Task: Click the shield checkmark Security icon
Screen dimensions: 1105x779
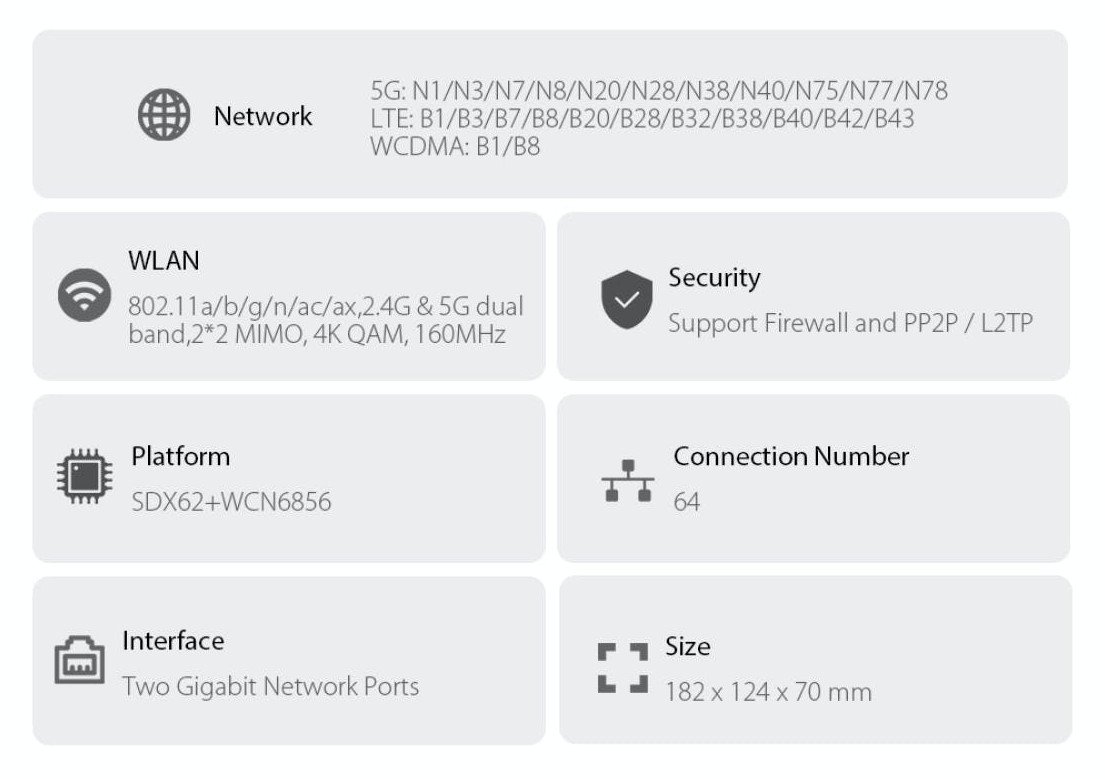Action: 627,300
